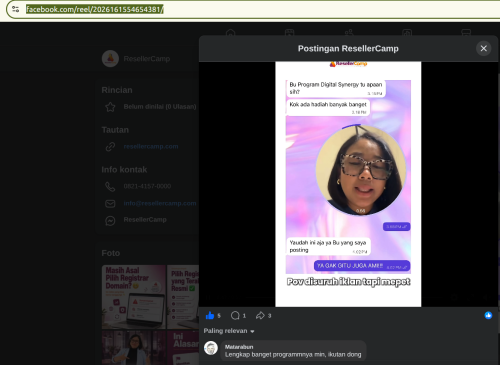500x365 pixels.
Task: Click the Info kontak heading
Action: click(x=124, y=170)
